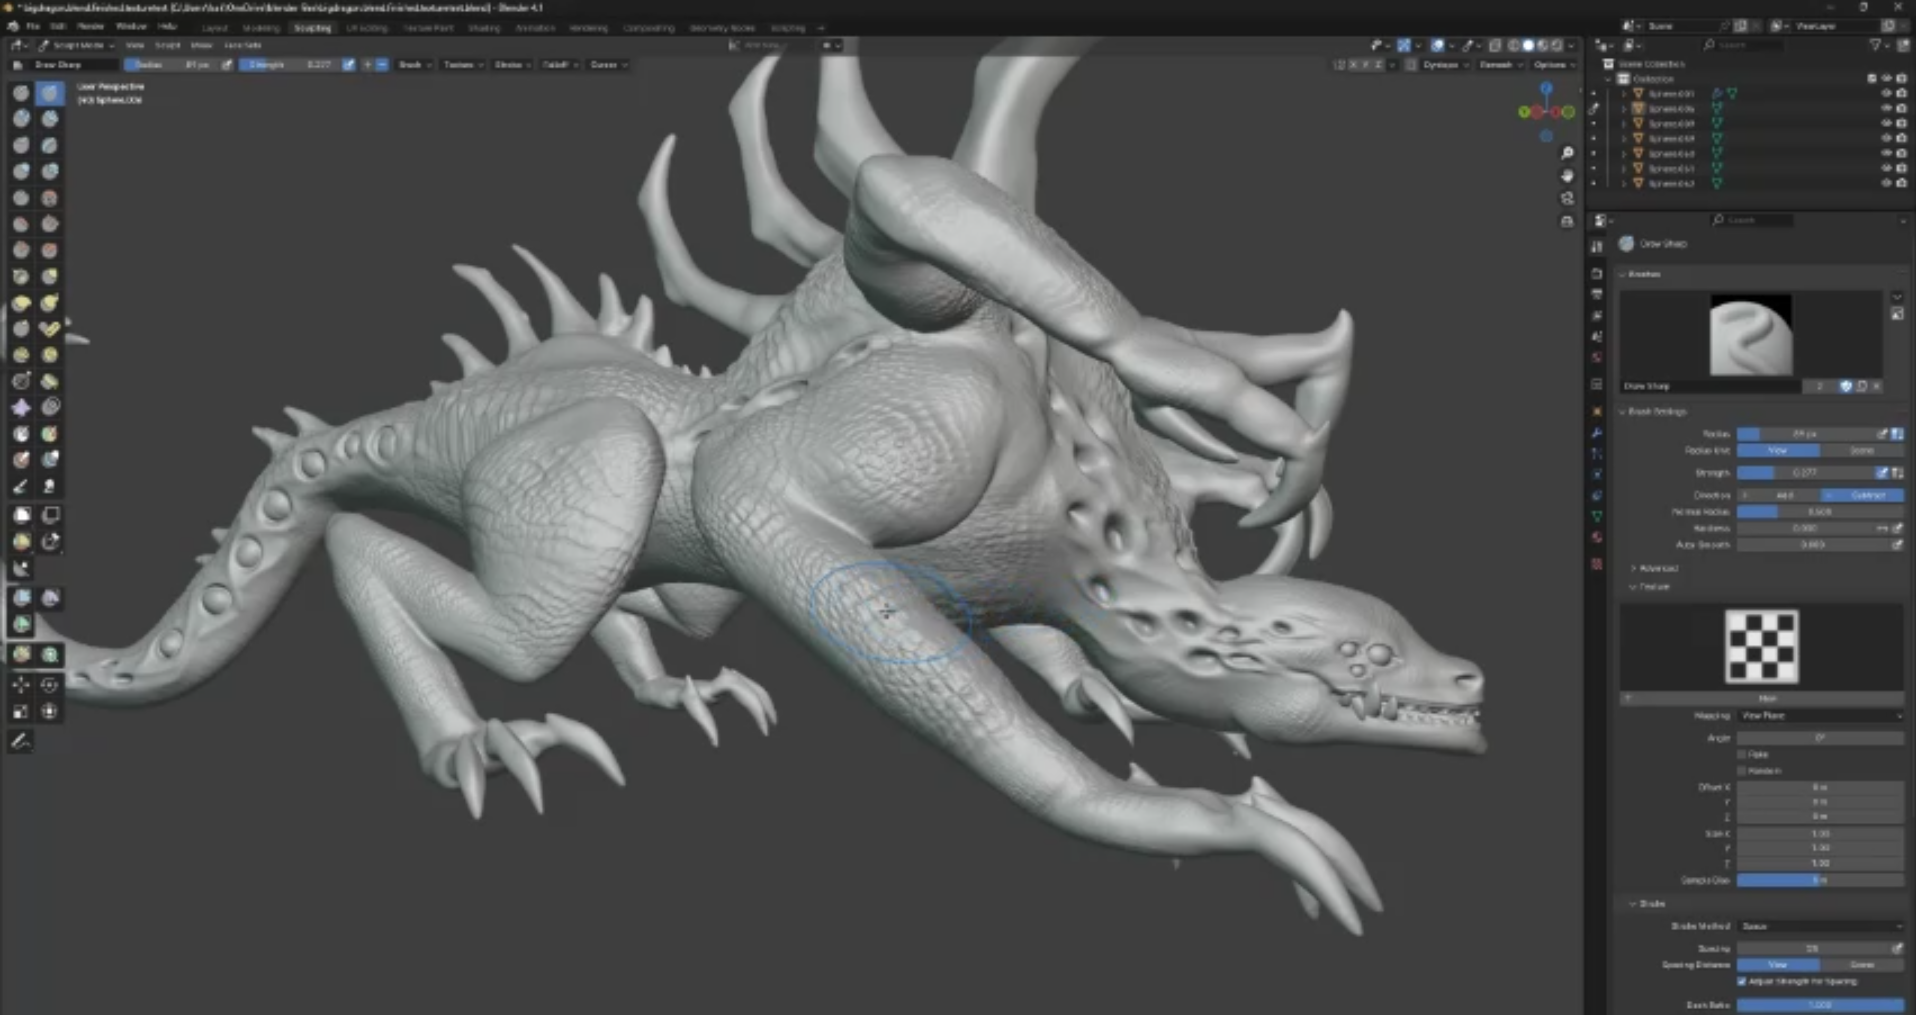Hide the Collection using its eye icon

click(1886, 78)
